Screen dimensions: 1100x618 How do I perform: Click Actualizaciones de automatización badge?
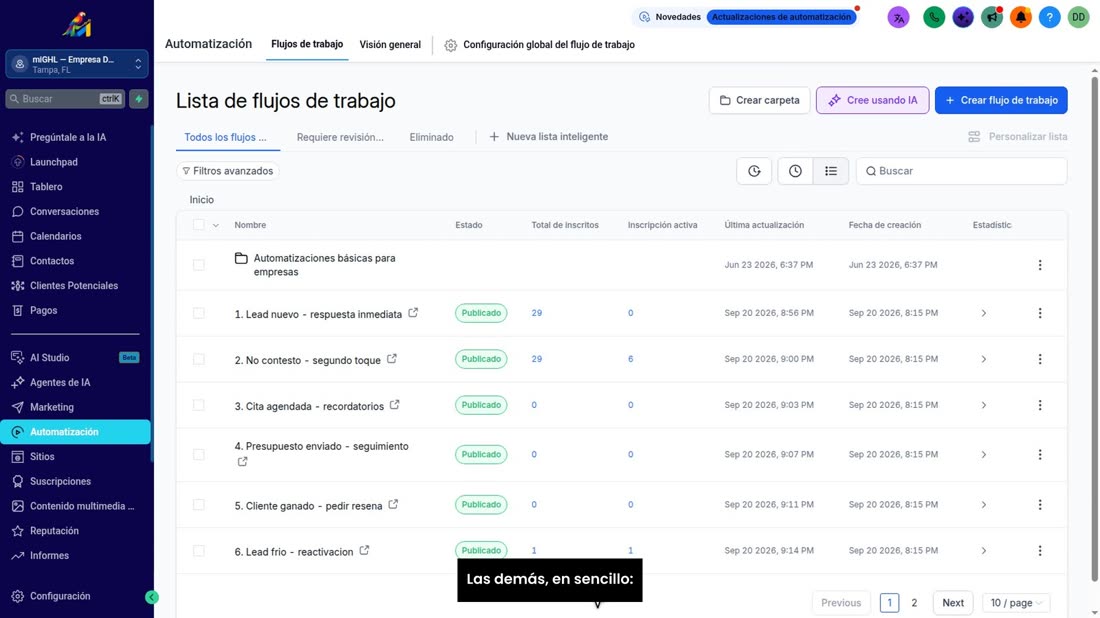tap(782, 17)
